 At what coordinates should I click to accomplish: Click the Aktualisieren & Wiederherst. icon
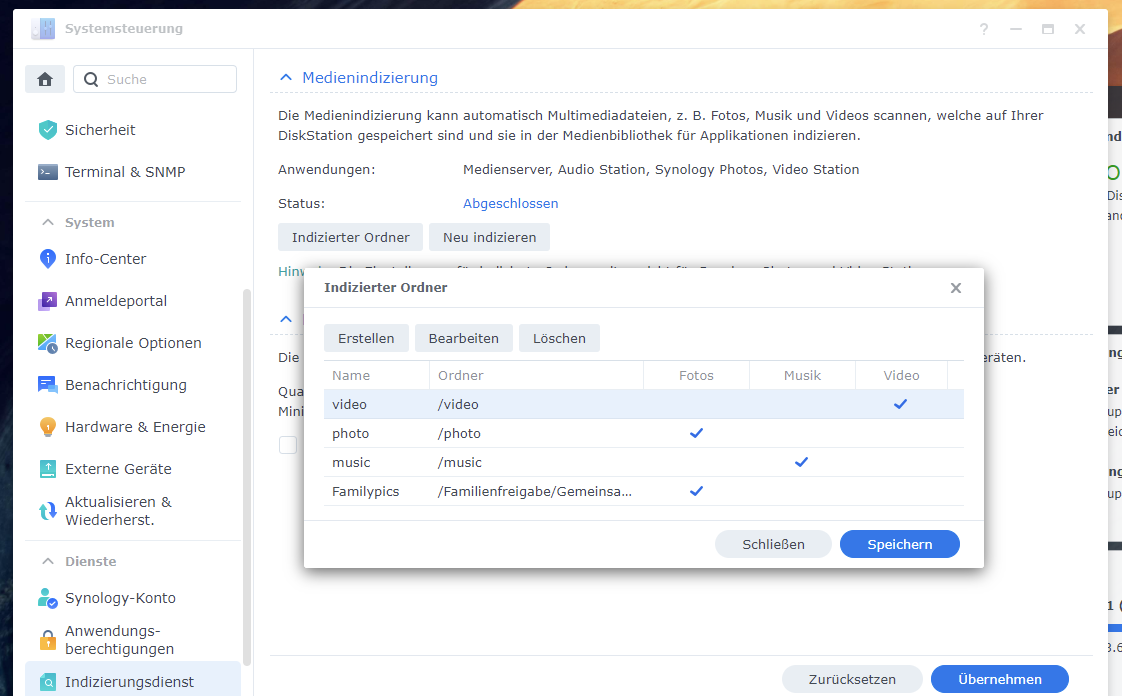(47, 511)
